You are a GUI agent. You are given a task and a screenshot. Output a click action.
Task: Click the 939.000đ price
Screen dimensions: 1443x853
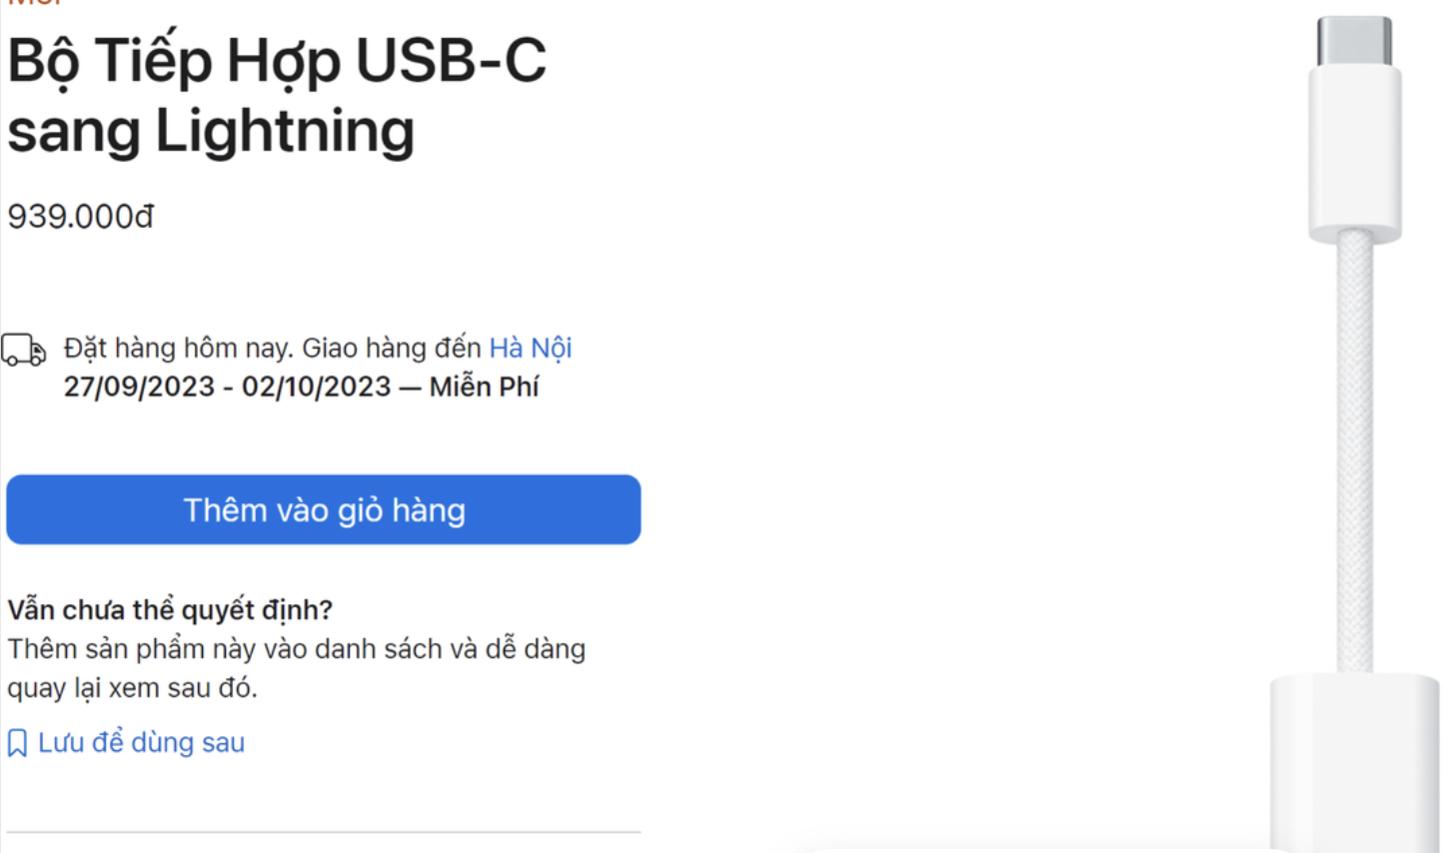(81, 216)
